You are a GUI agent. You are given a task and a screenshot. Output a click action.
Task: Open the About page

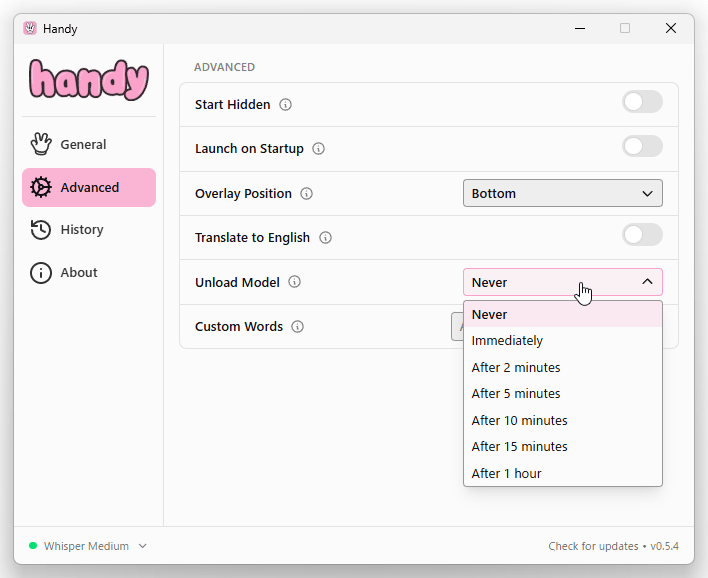point(78,273)
